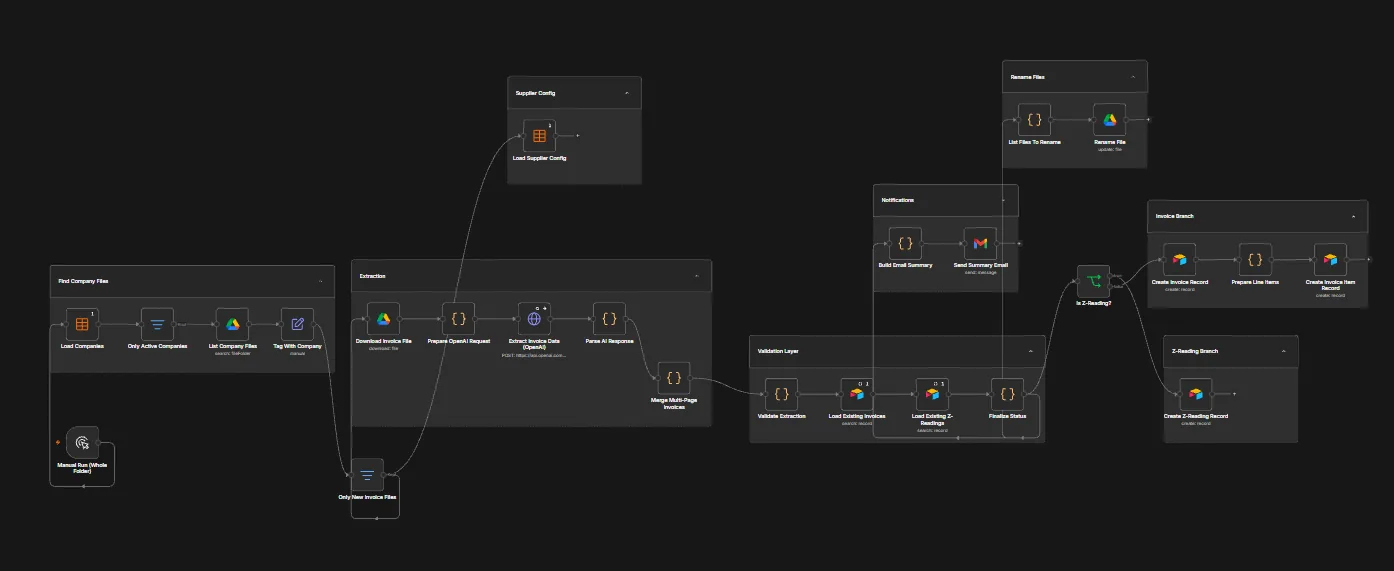Select the Prepare OpenAI Request code node
Viewport: 1394px width, 571px height.
(x=459, y=319)
